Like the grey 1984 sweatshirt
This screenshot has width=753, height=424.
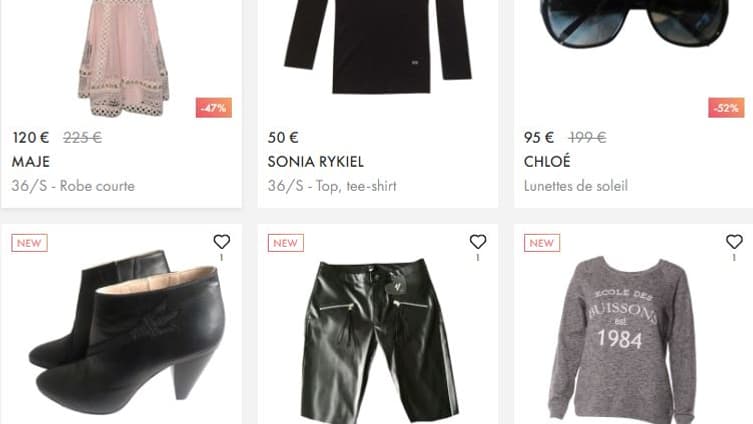[734, 242]
